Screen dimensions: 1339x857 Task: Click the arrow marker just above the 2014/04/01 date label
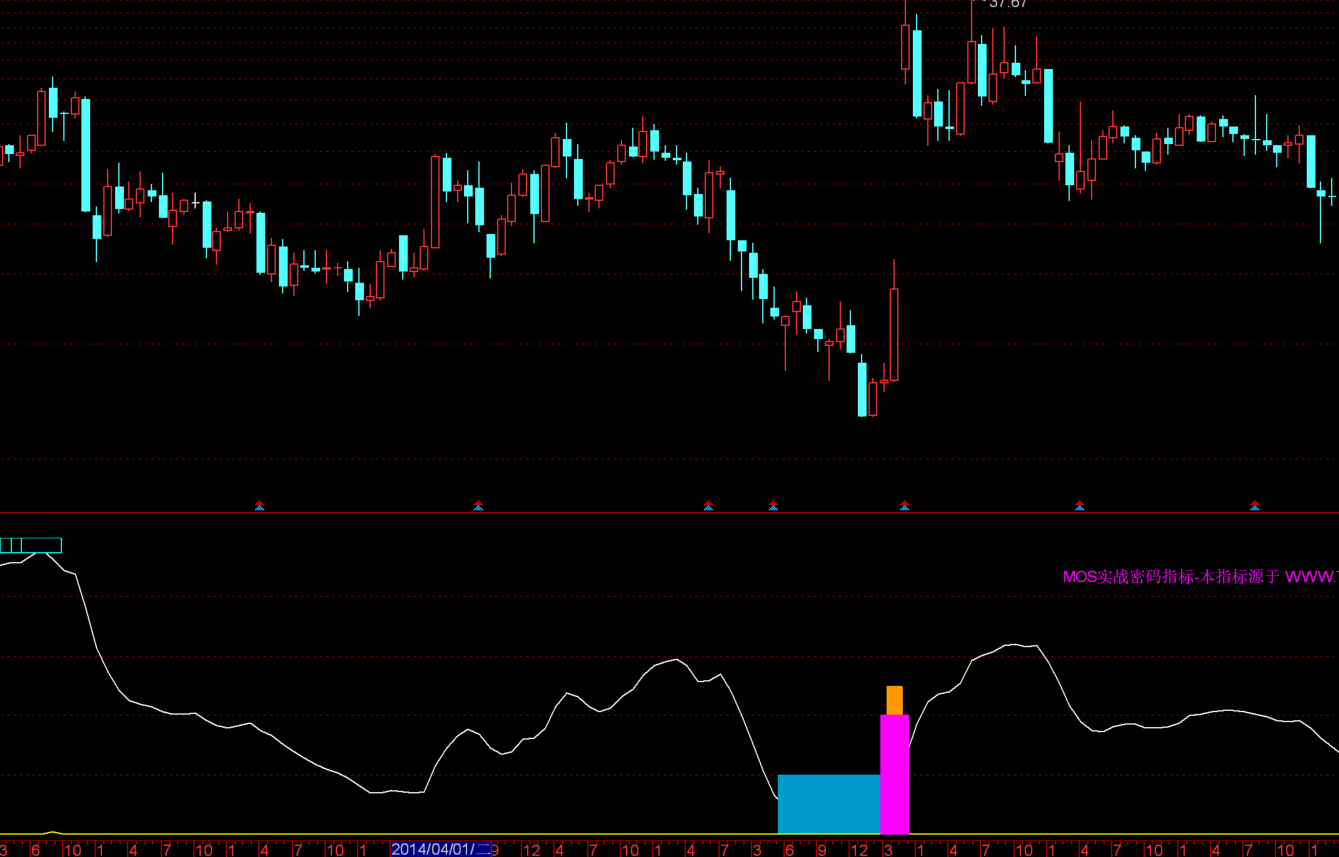[x=478, y=506]
